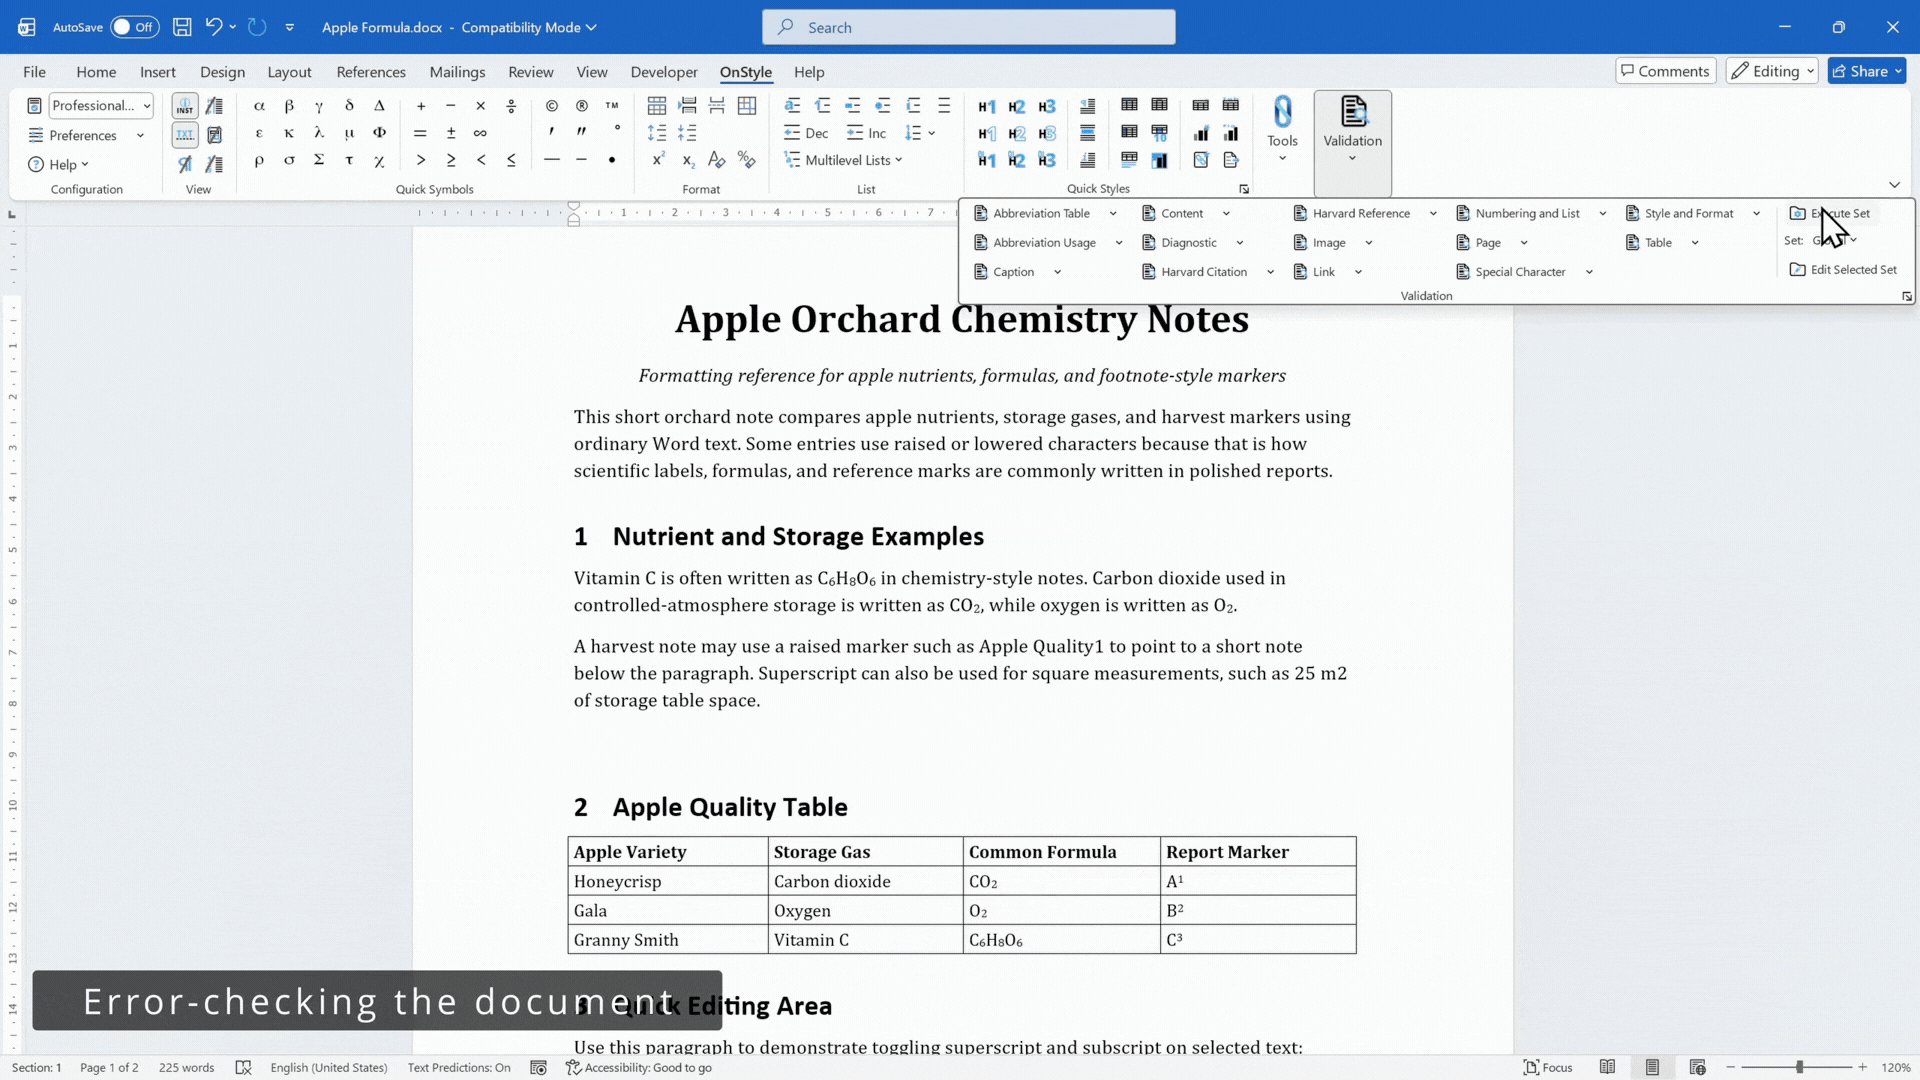1920x1080 pixels.
Task: Click the Edit Selected Set icon
Action: point(1797,269)
